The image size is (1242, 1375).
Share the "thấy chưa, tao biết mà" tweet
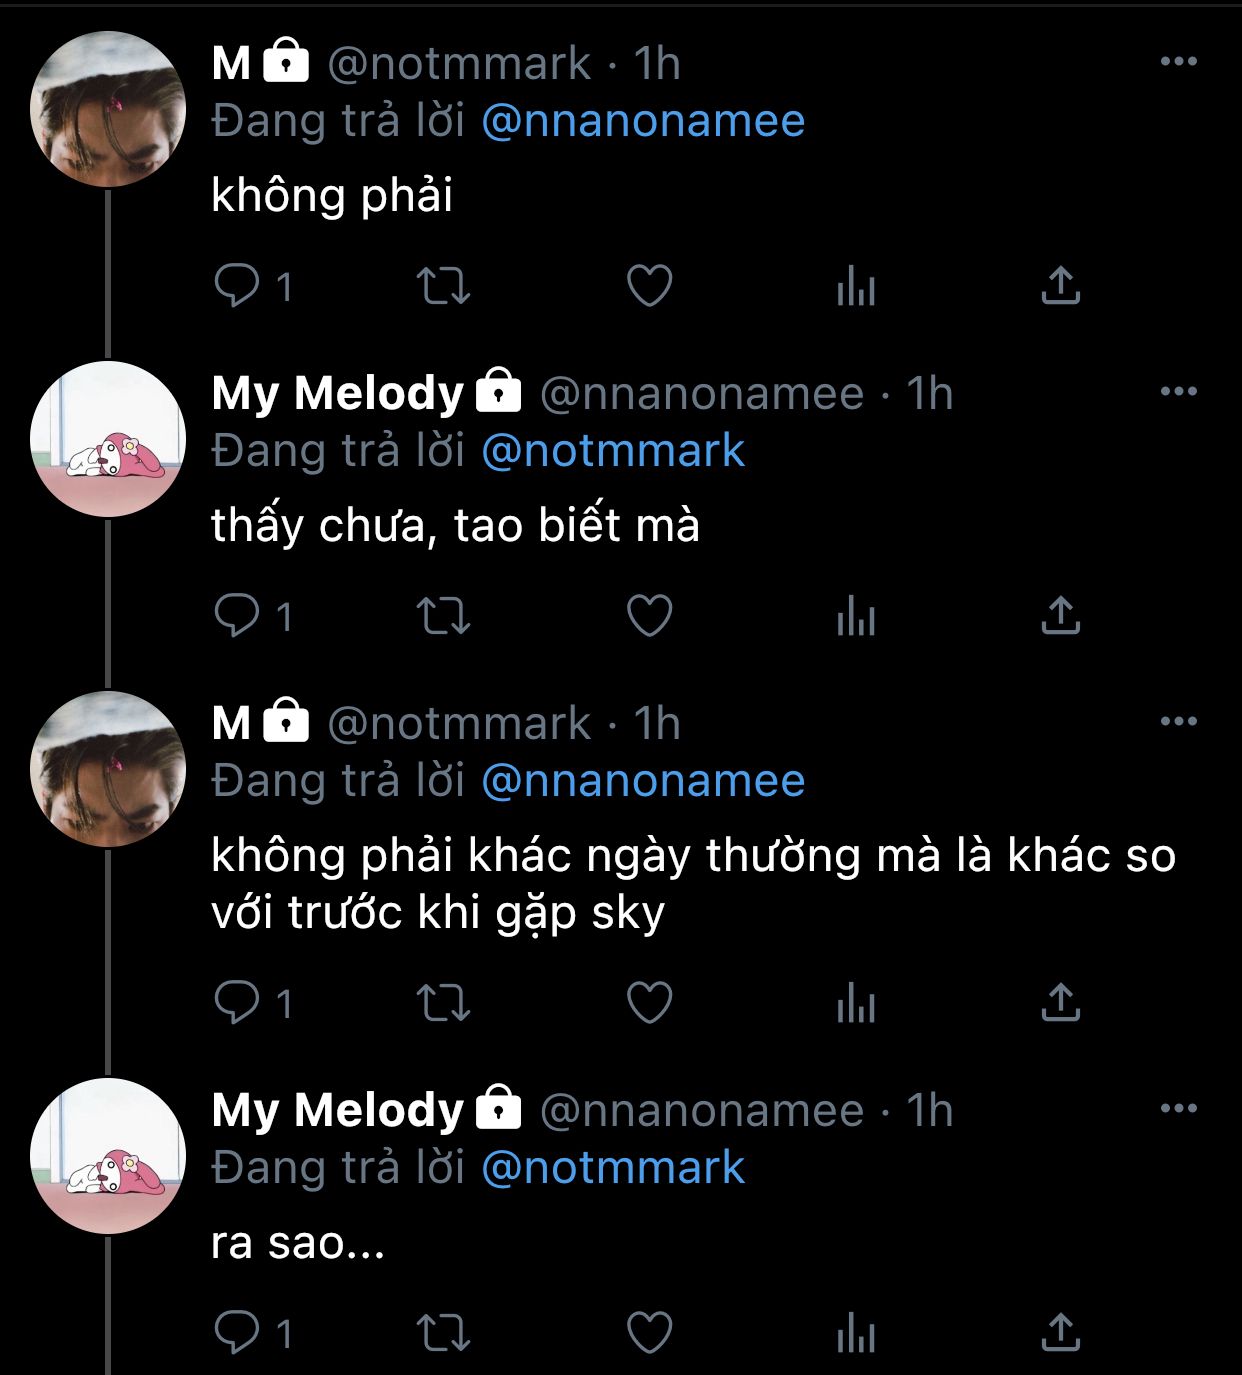point(1060,616)
